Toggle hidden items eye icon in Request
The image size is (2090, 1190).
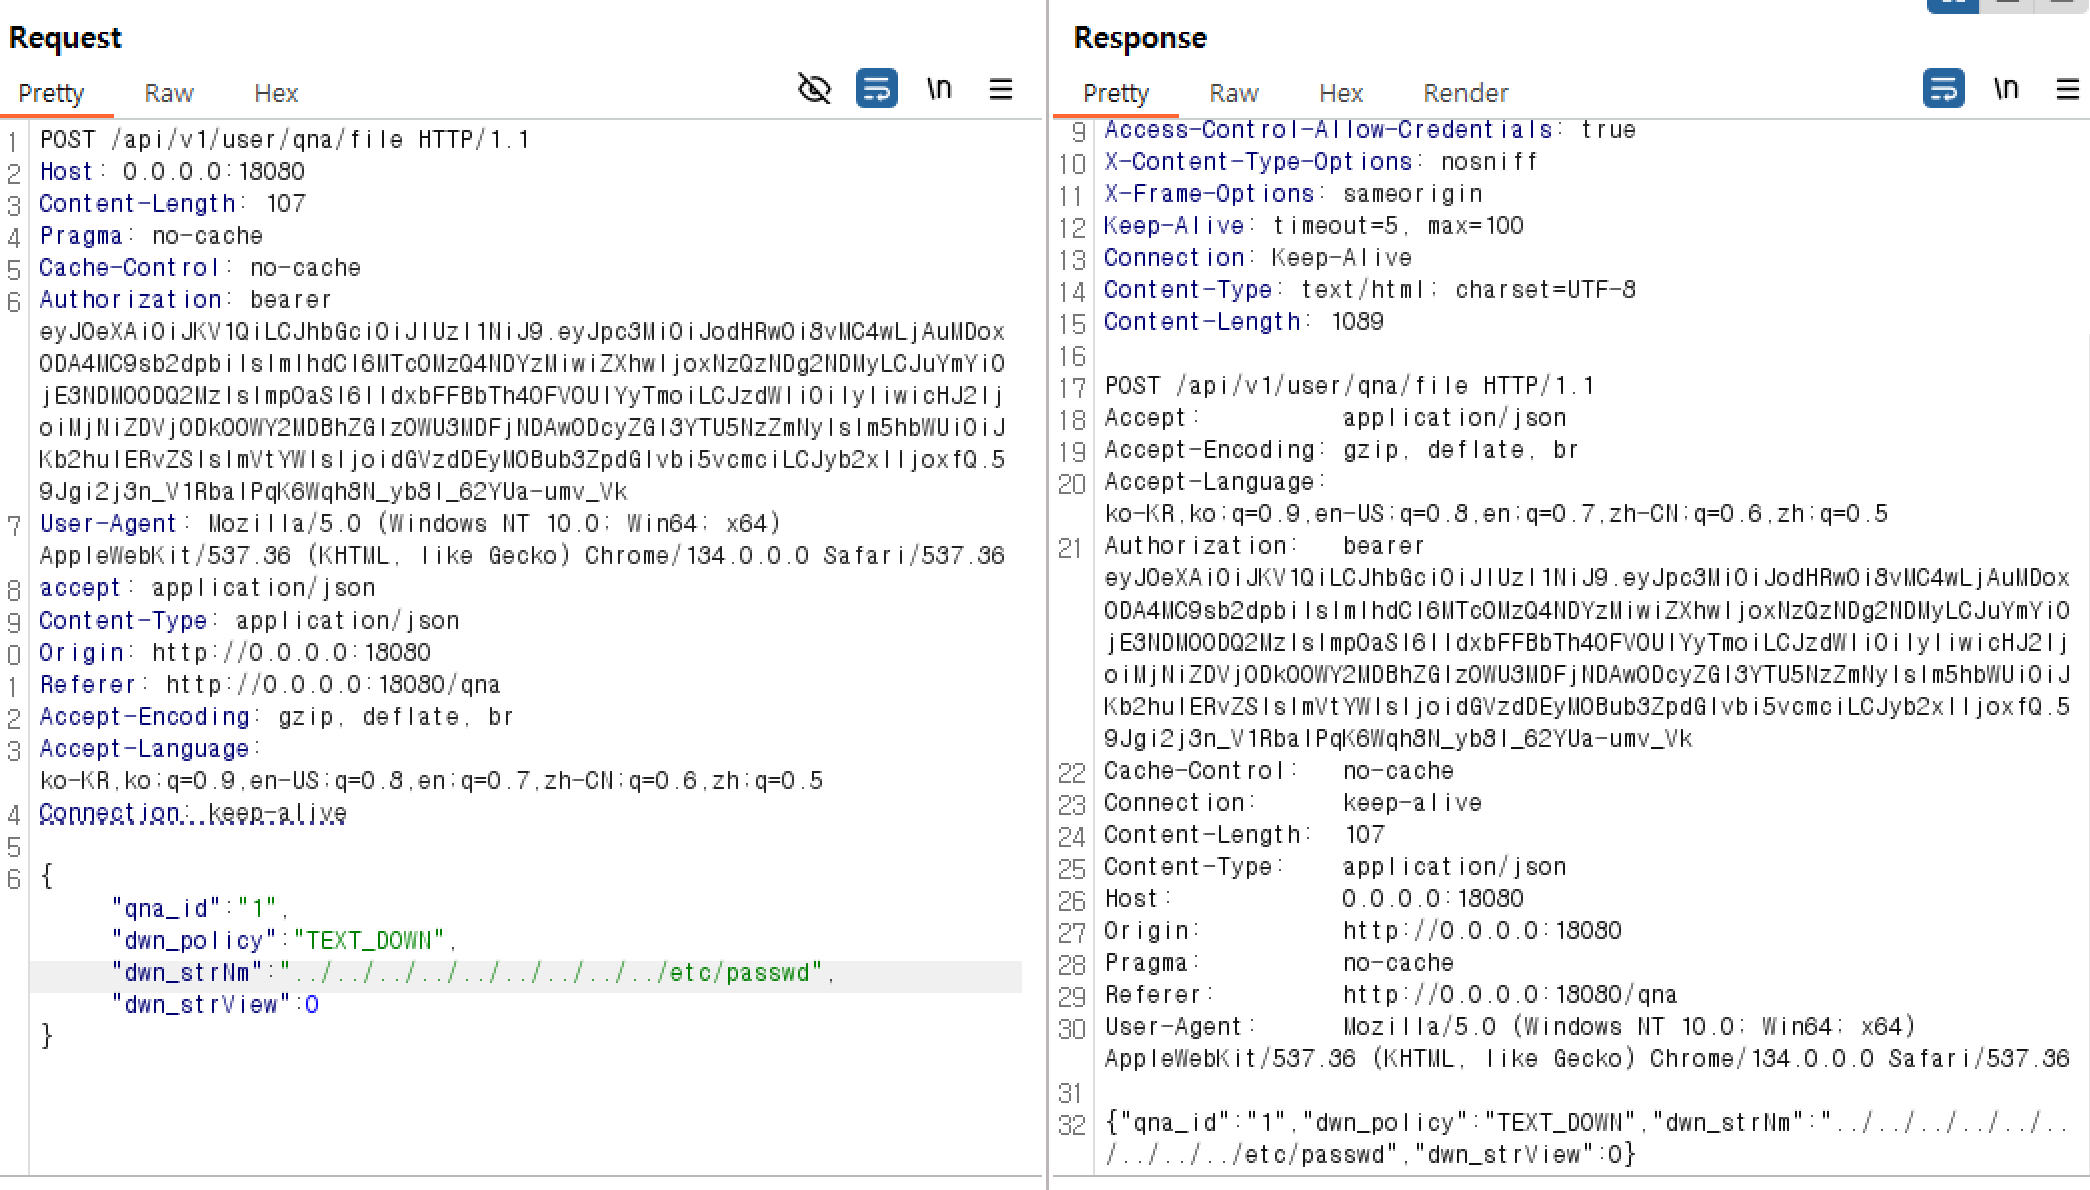pos(814,89)
